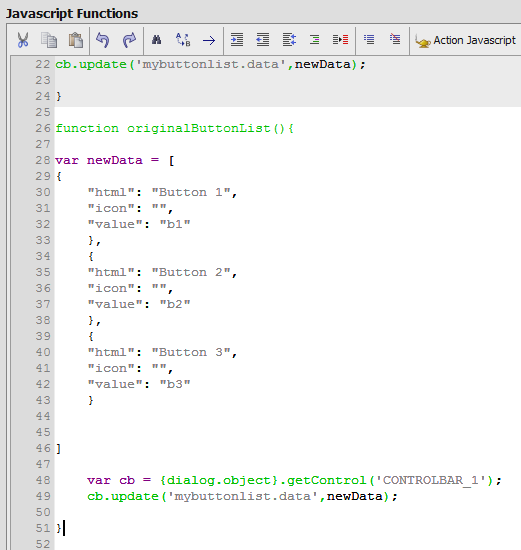
Task: Comment lines with the blue list icon
Action: click(x=369, y=39)
